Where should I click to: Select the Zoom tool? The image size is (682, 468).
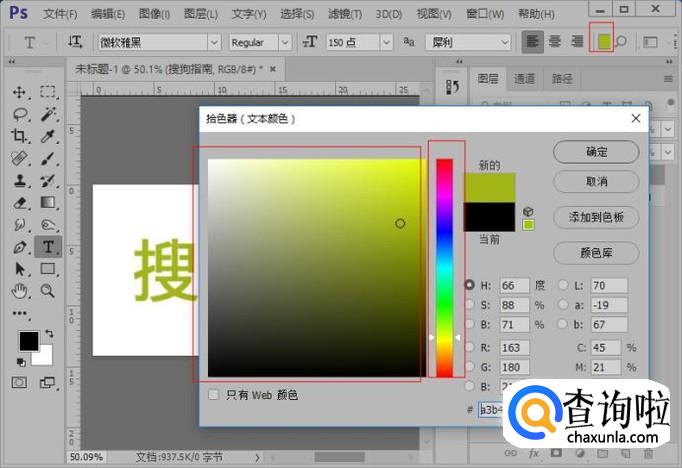[48, 291]
